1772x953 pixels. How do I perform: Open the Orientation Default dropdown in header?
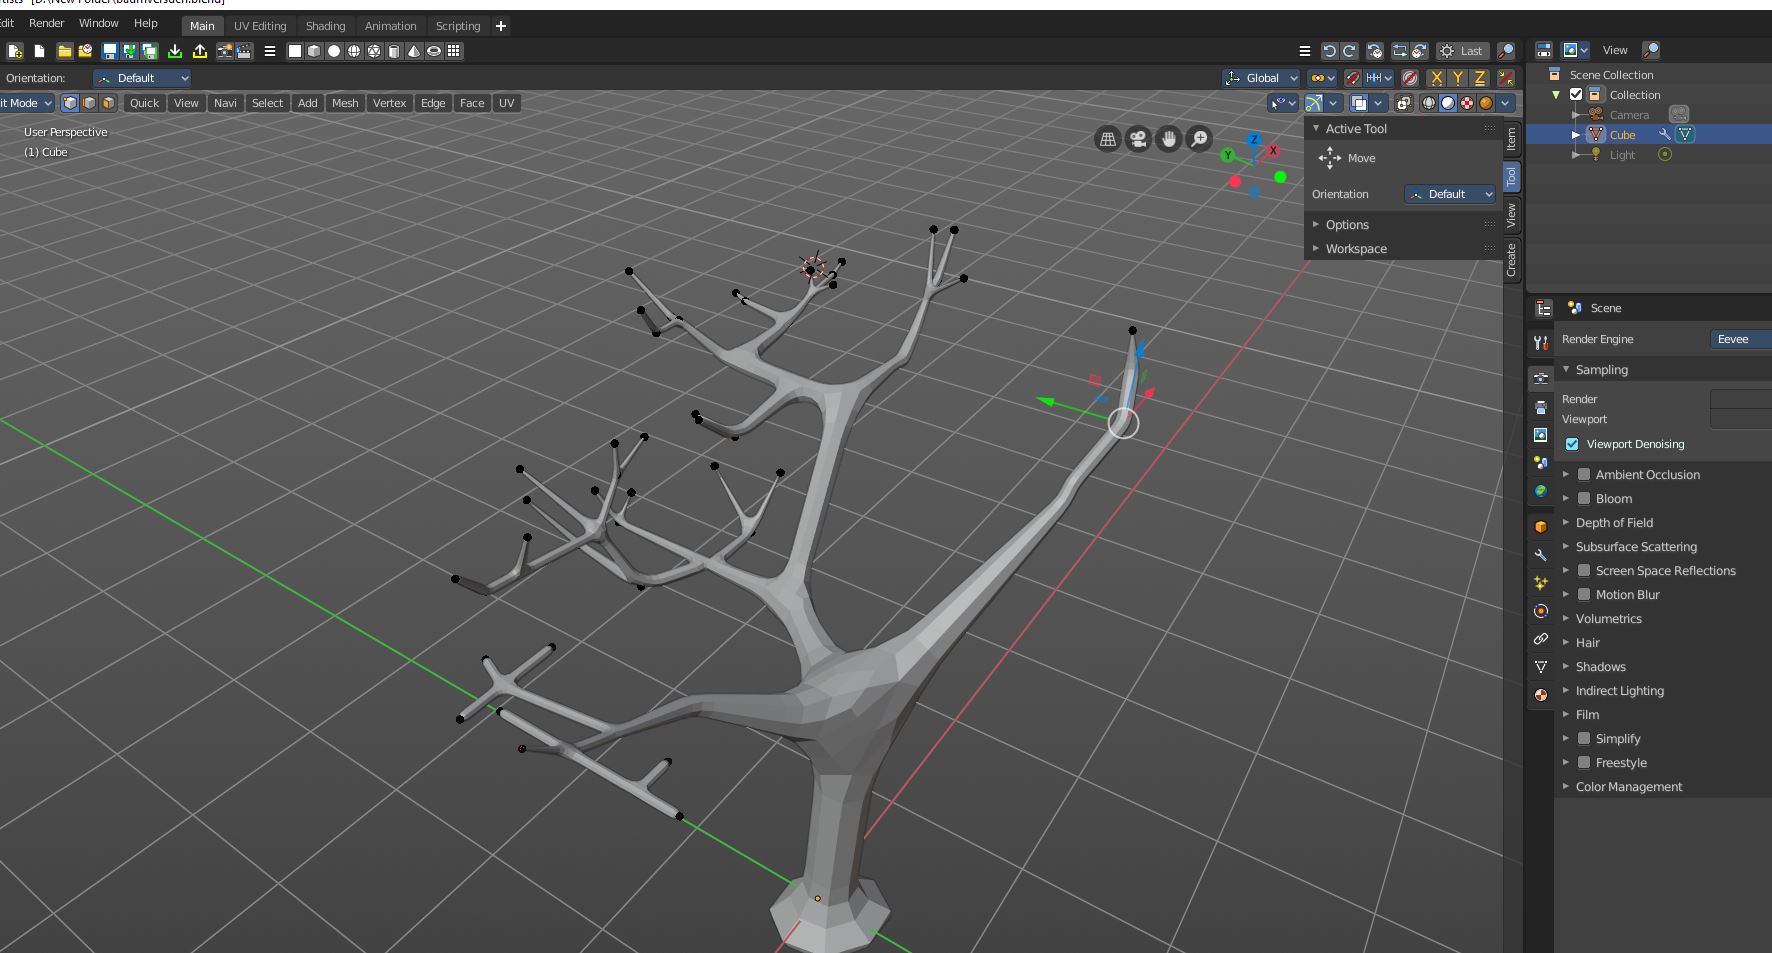(142, 78)
